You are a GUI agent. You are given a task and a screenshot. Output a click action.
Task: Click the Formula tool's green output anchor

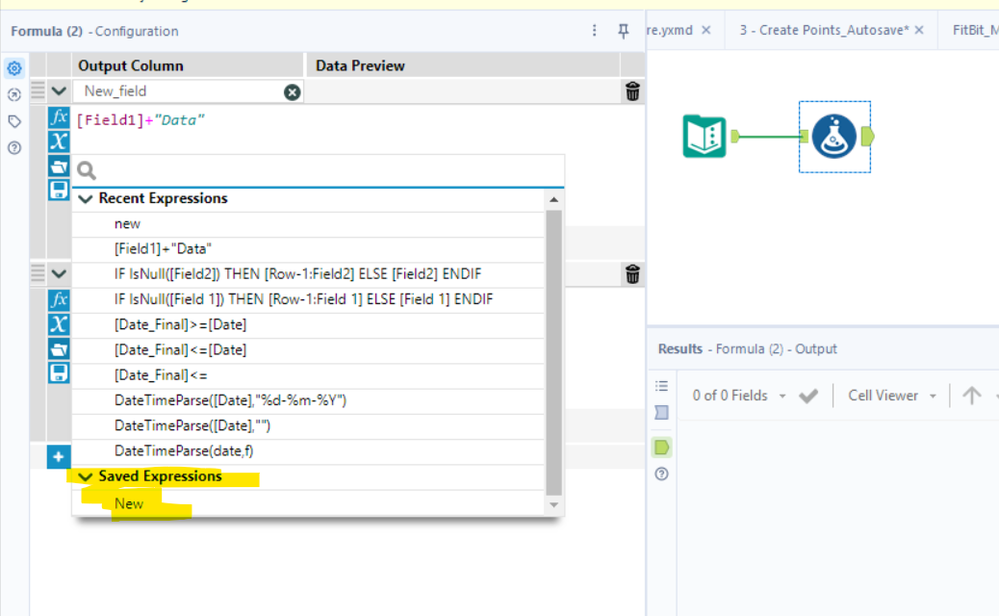click(x=867, y=136)
